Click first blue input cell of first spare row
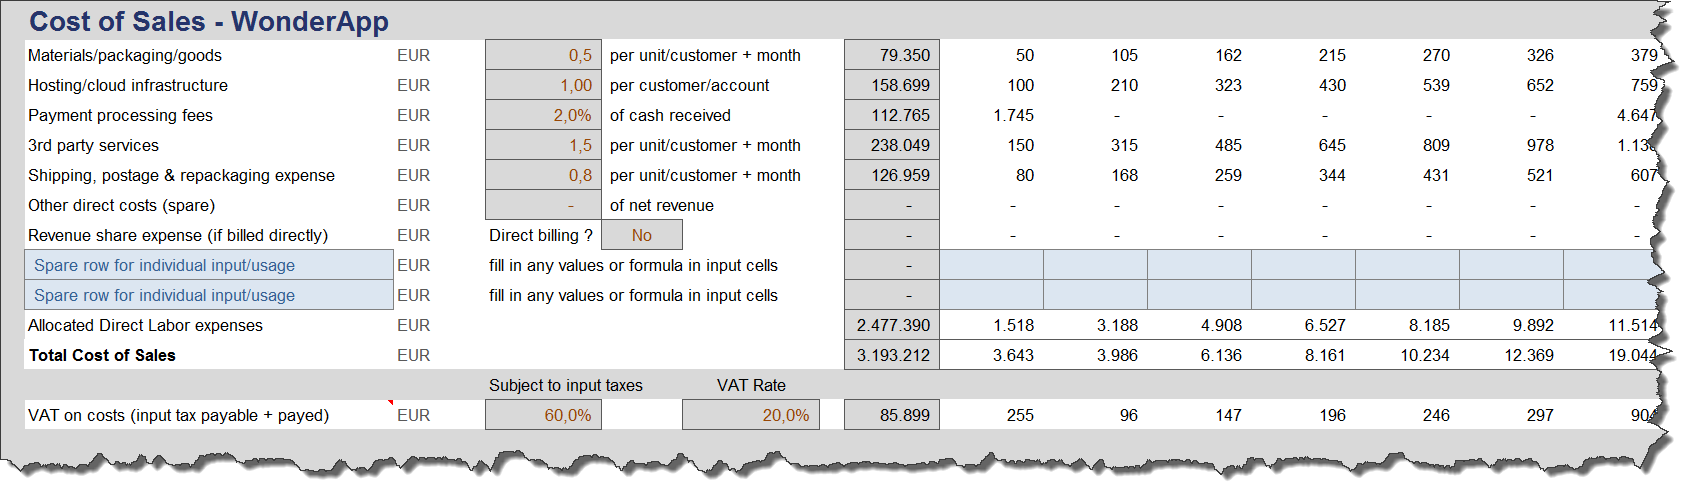 tap(991, 265)
